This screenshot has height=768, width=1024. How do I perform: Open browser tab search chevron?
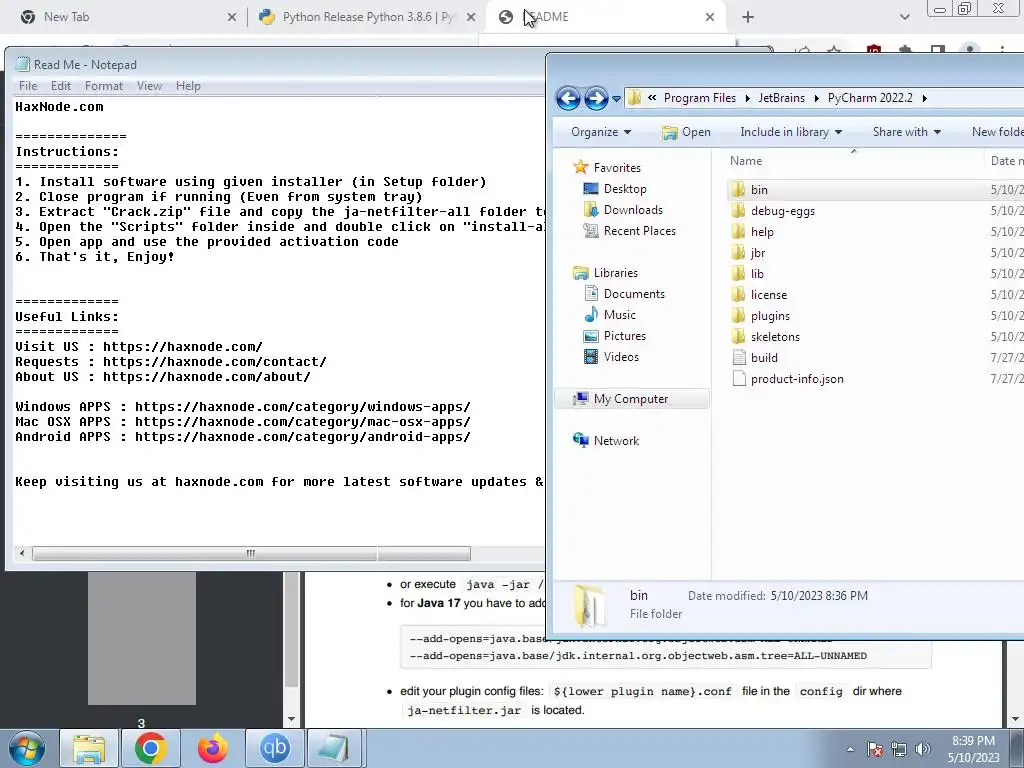[904, 17]
